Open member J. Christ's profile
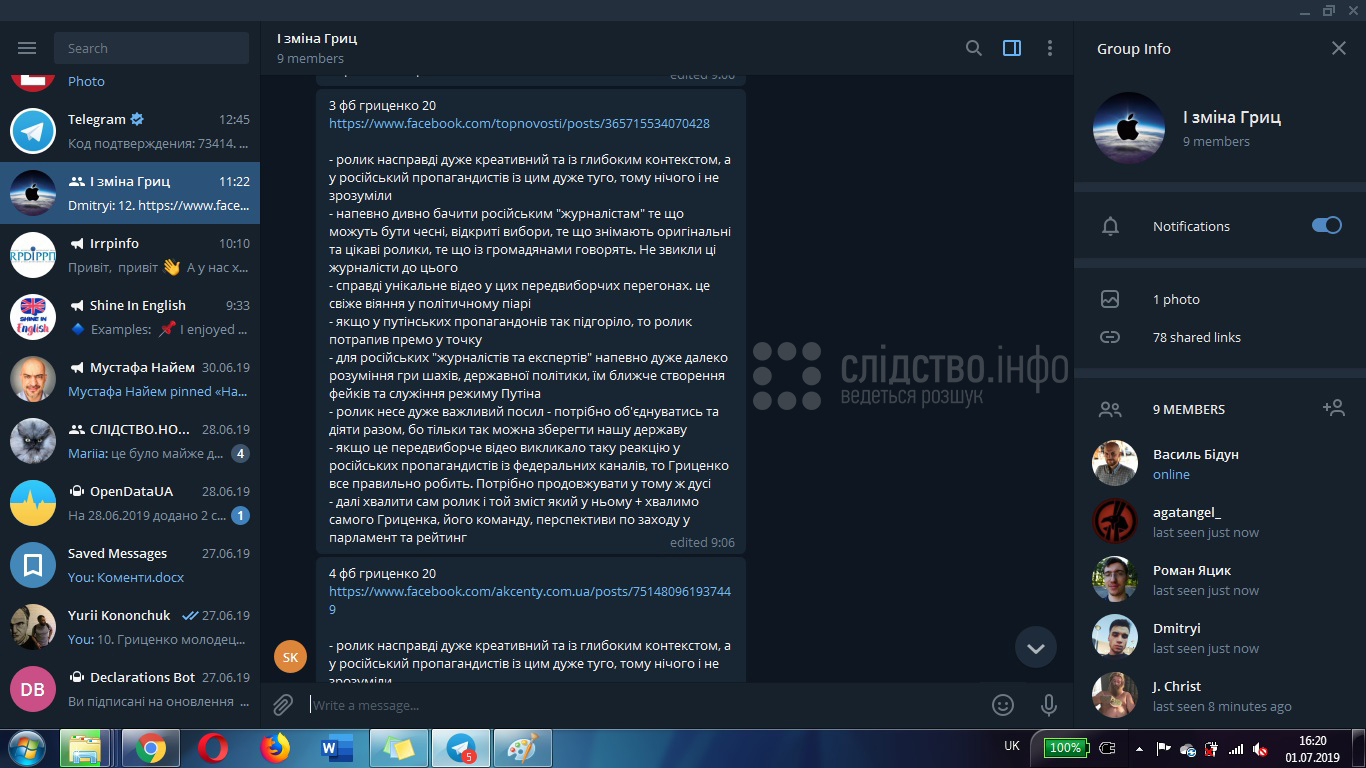1366x768 pixels. tap(1220, 695)
